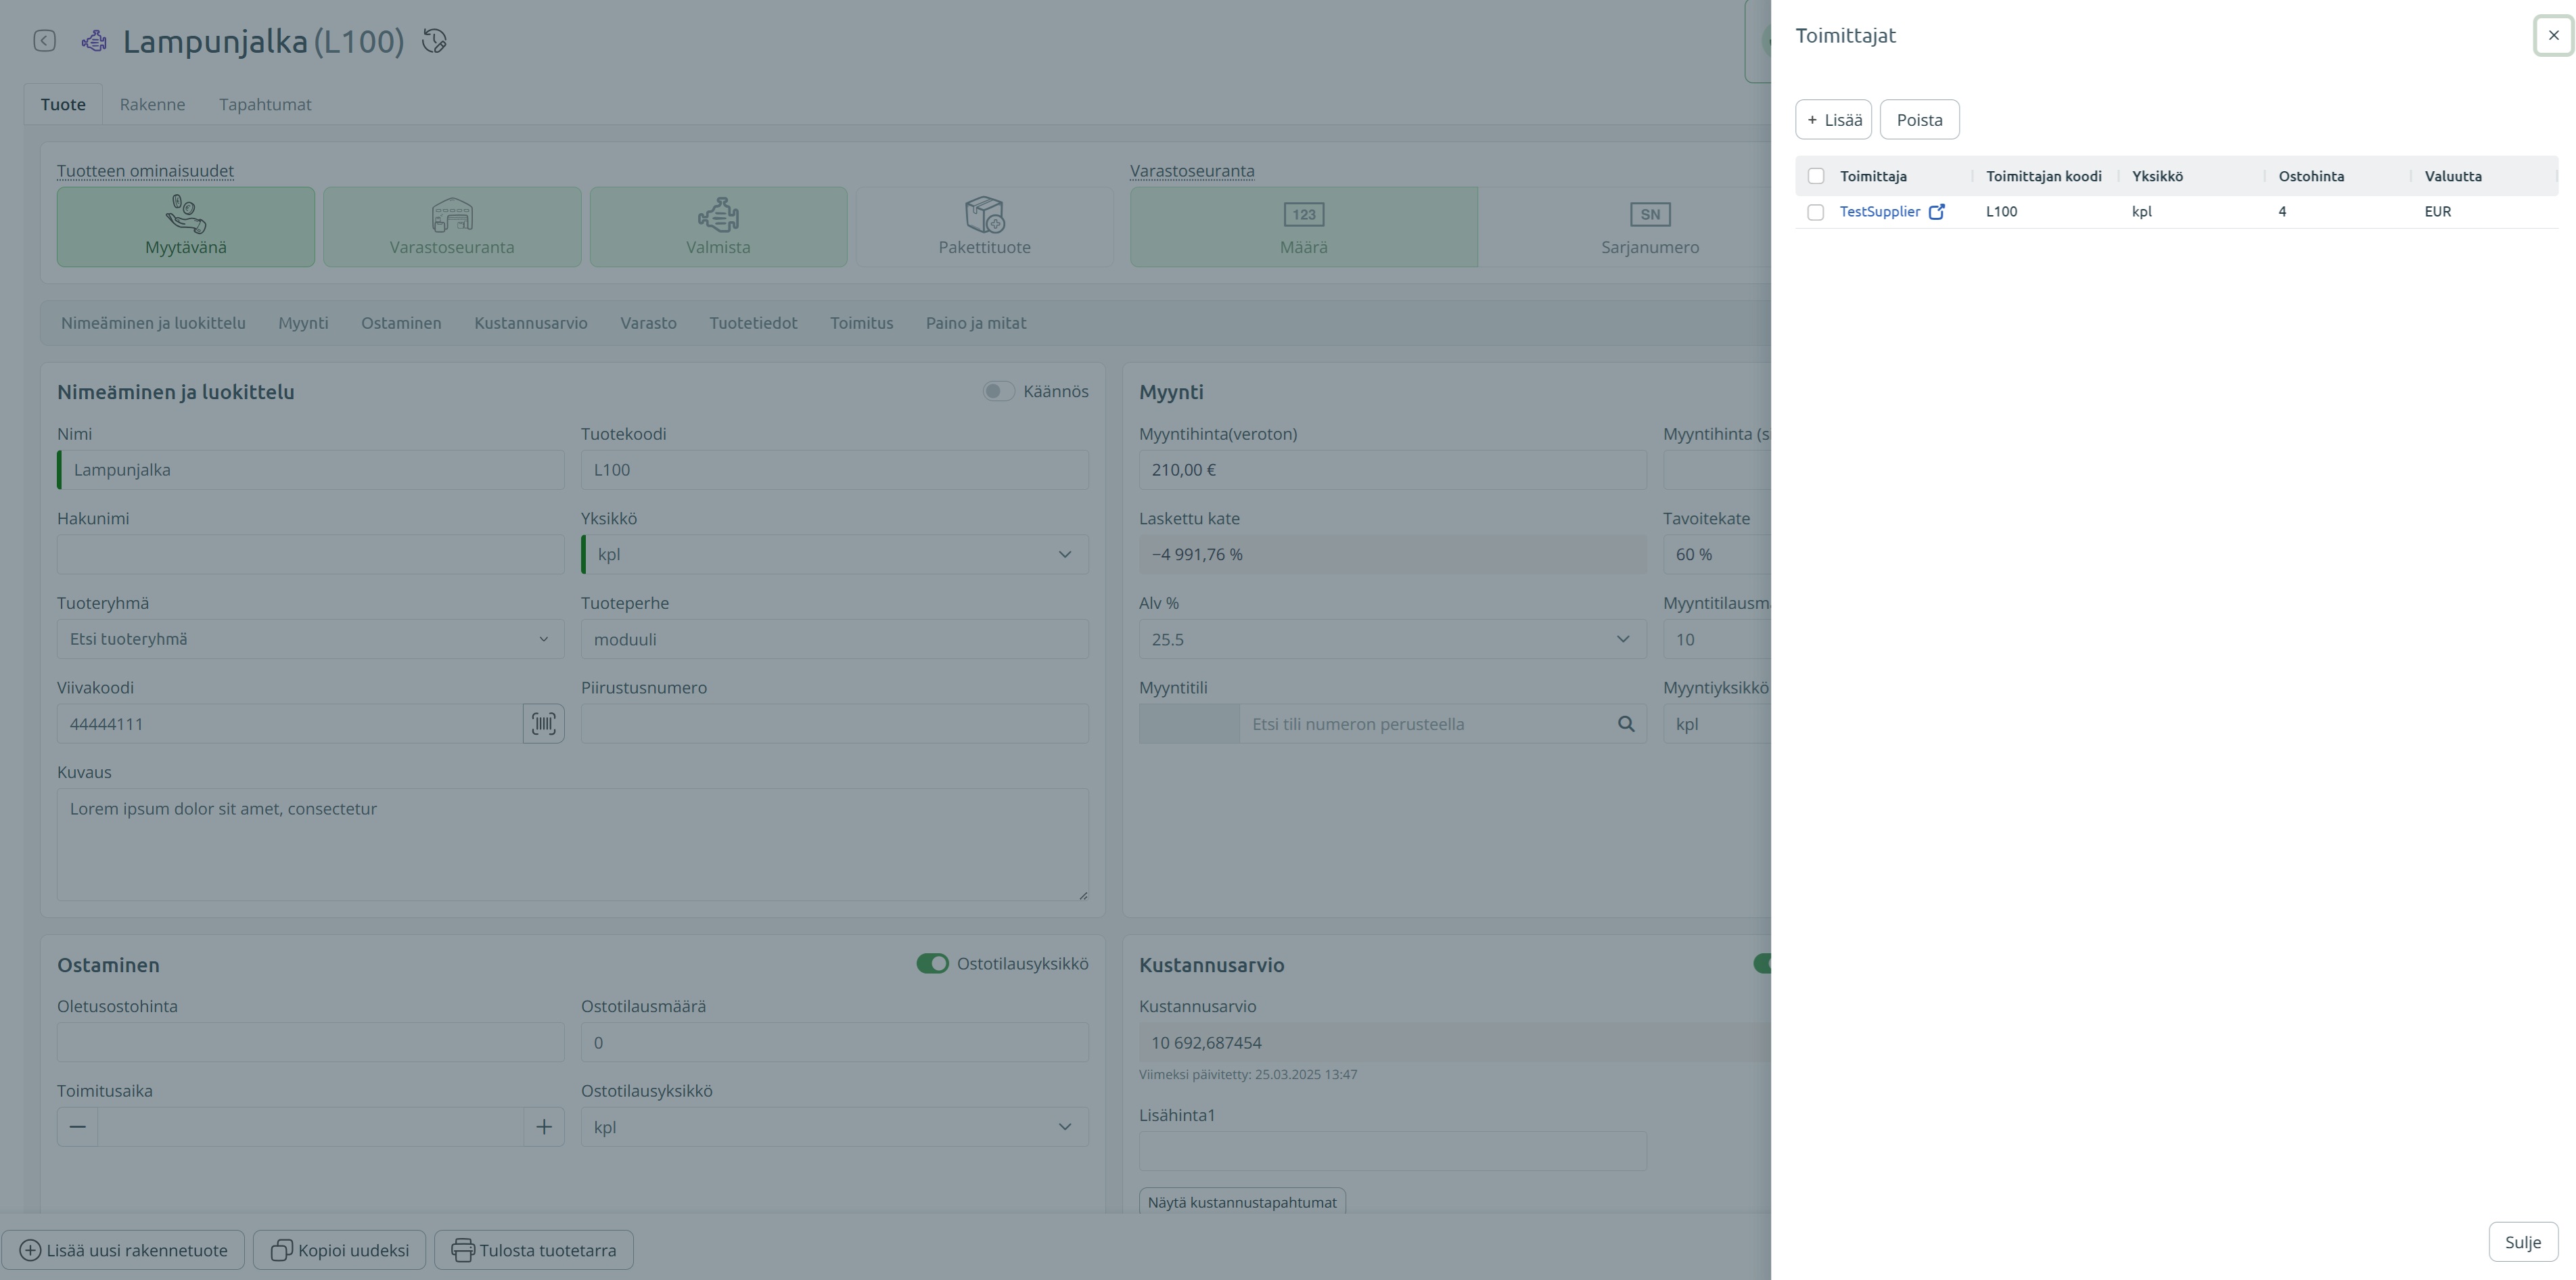
Task: Open the Tuoteryhmä dropdown
Action: (311, 639)
